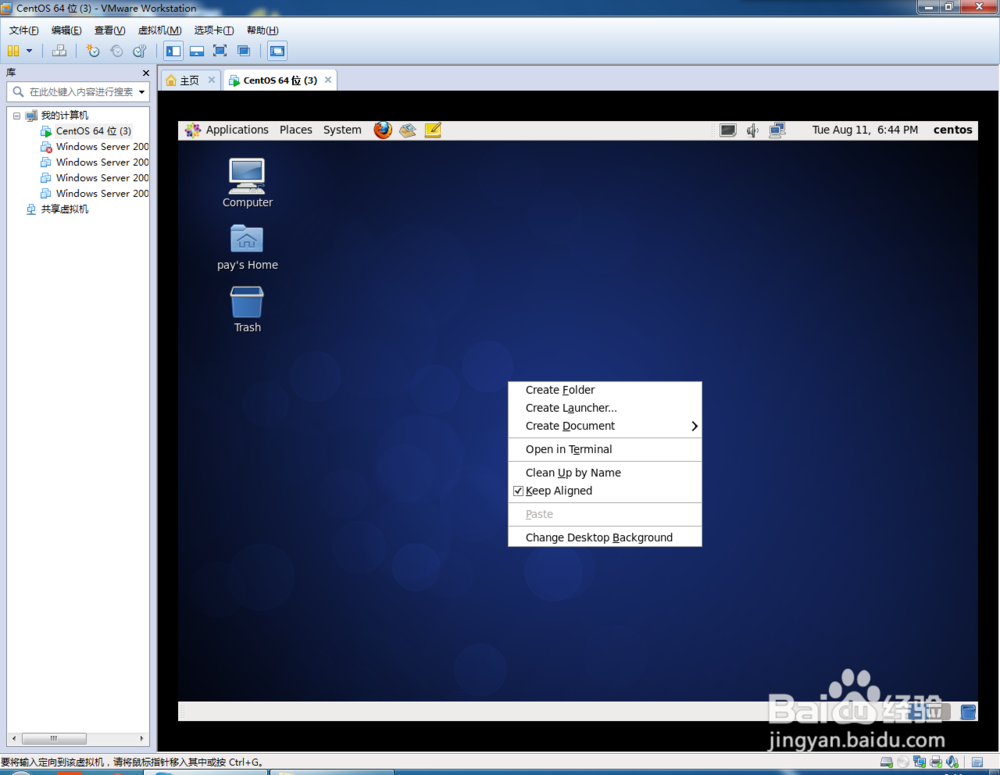Toggle the library sidebar visibility in VMware toolbar

(171, 51)
